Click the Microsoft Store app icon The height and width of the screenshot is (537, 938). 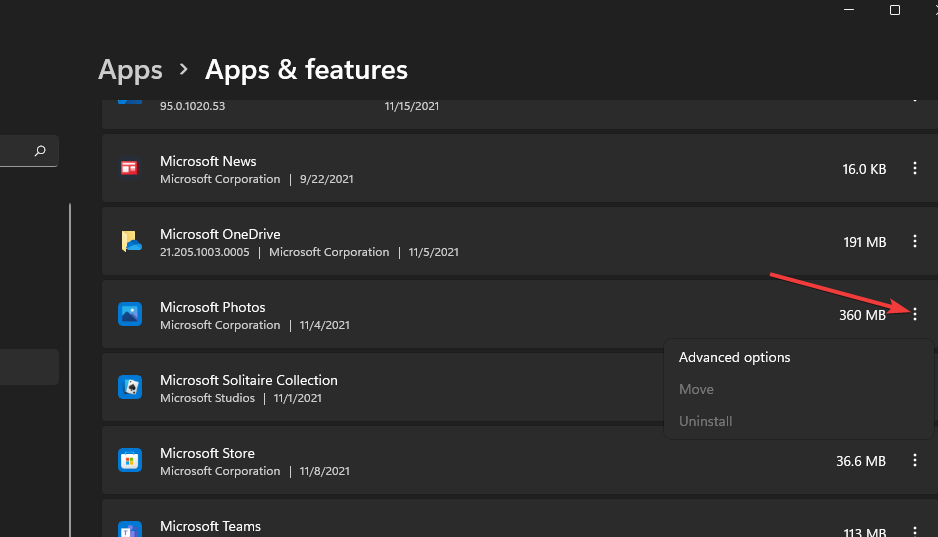coord(129,460)
